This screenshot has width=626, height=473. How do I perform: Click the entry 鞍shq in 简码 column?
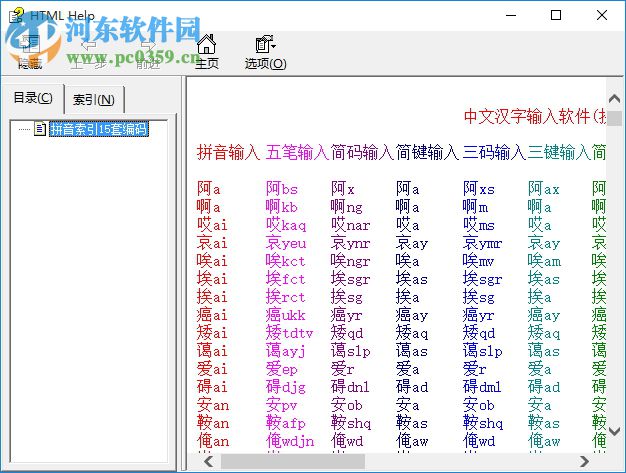(351, 423)
